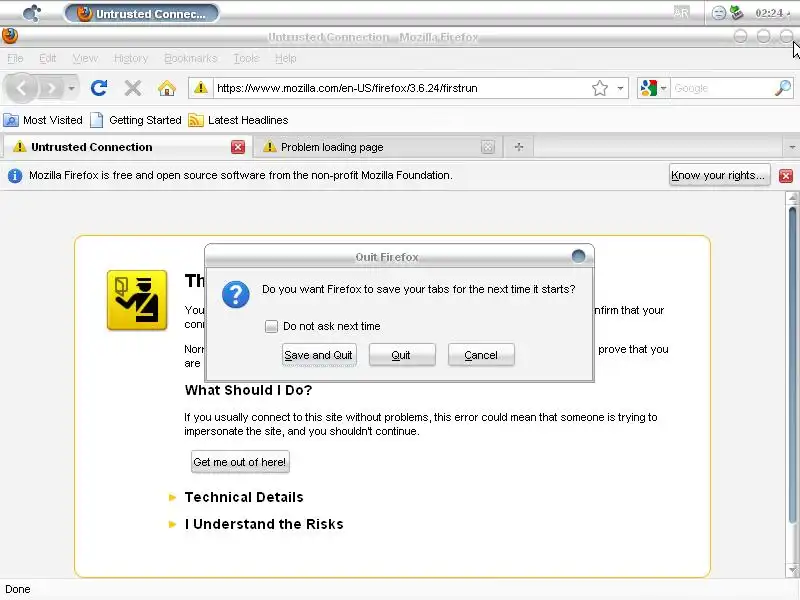Click the blue question mark dialog icon

[x=236, y=294]
